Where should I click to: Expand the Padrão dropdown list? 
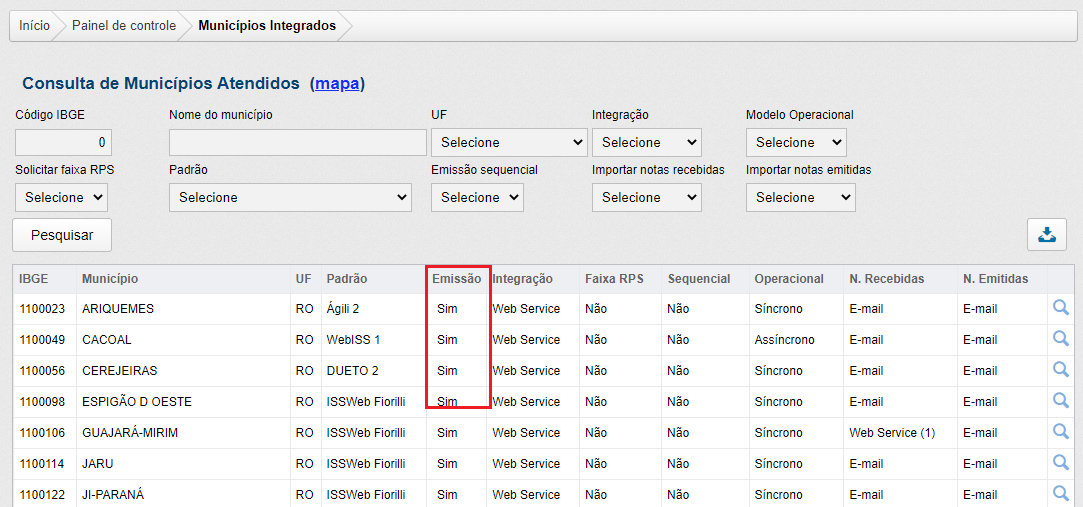click(290, 197)
